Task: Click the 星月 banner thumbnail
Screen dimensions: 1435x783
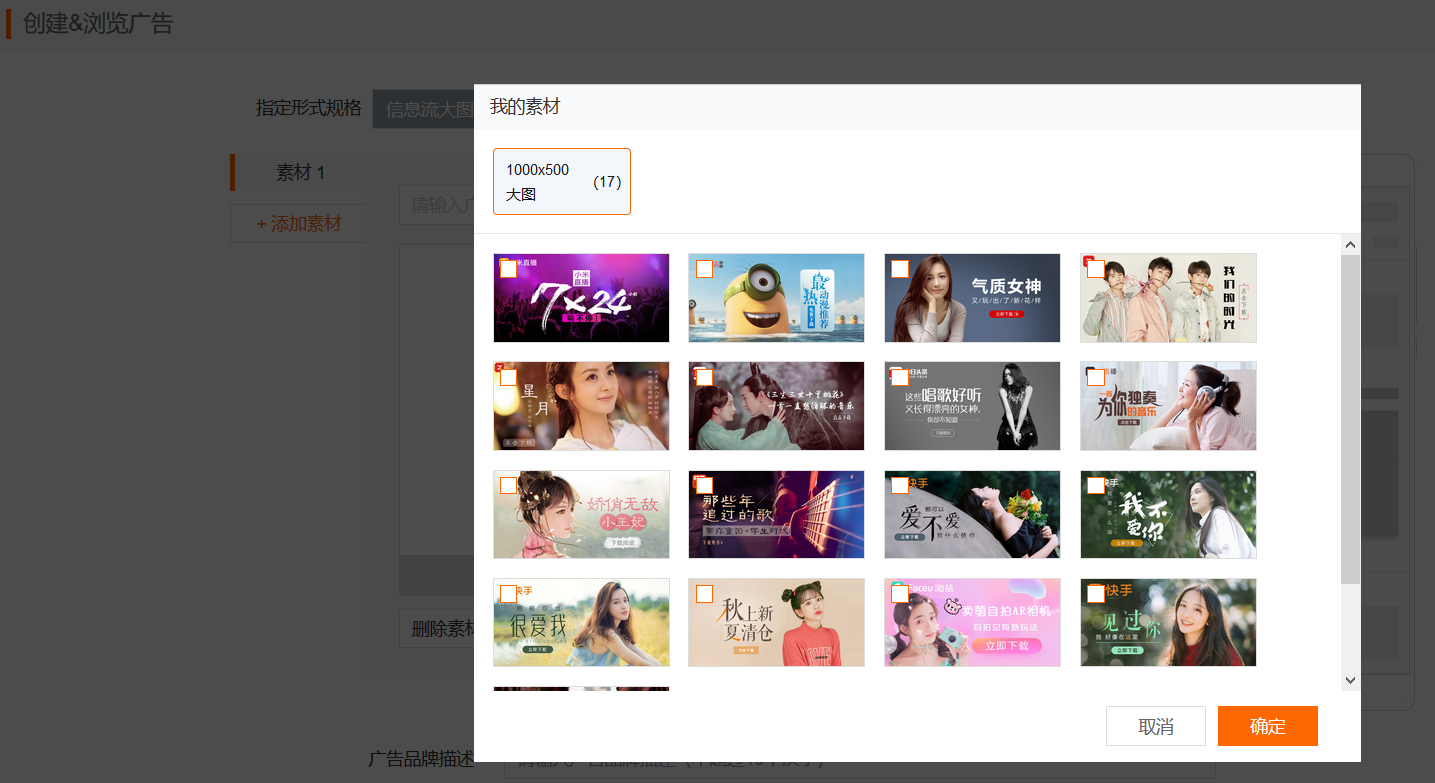Action: (x=581, y=406)
